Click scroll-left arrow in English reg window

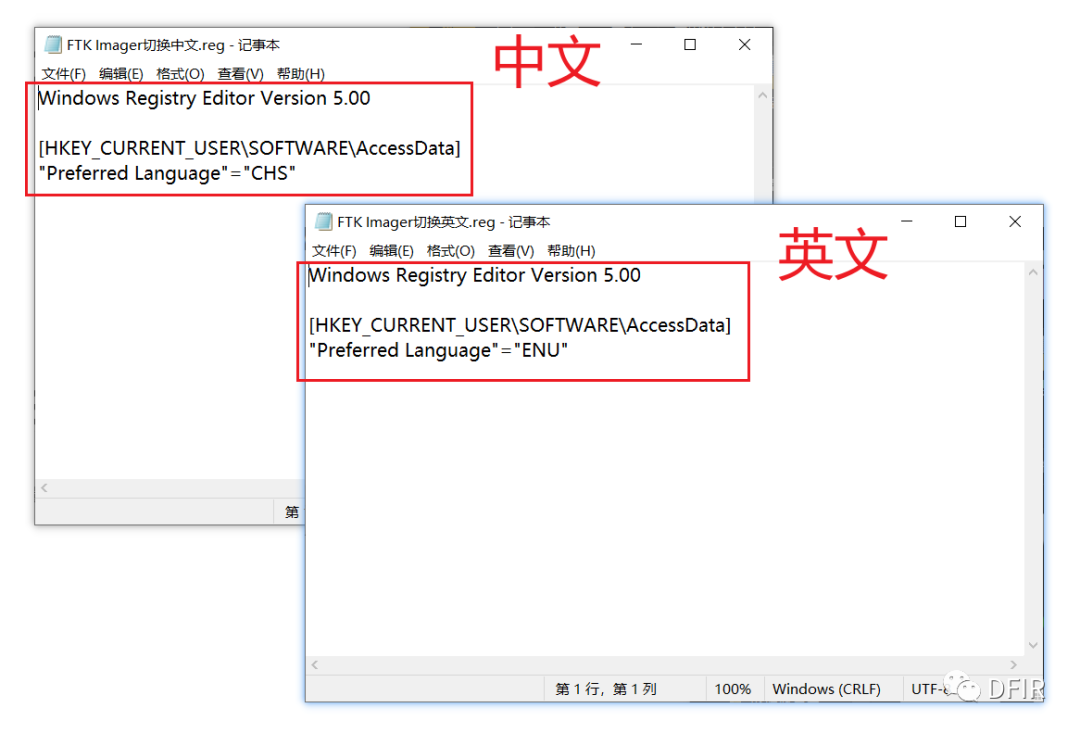point(315,665)
